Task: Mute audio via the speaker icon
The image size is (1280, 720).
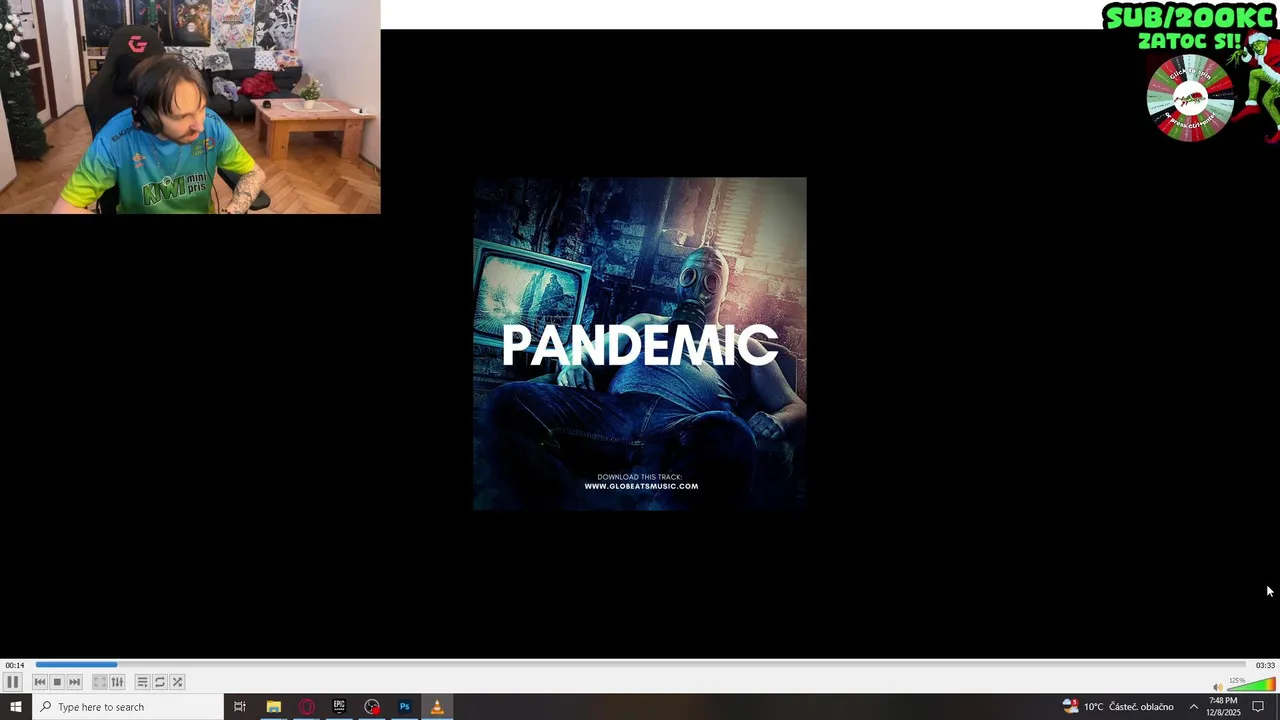Action: click(x=1217, y=686)
